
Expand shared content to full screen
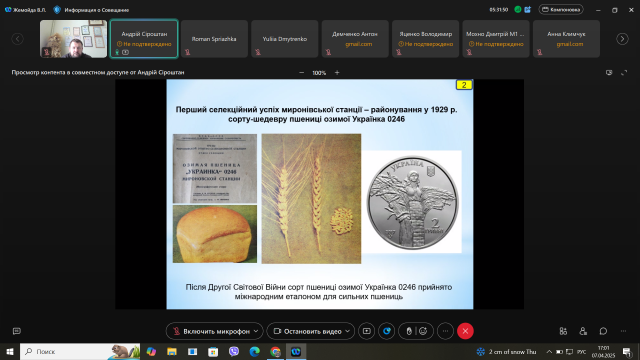point(624,72)
